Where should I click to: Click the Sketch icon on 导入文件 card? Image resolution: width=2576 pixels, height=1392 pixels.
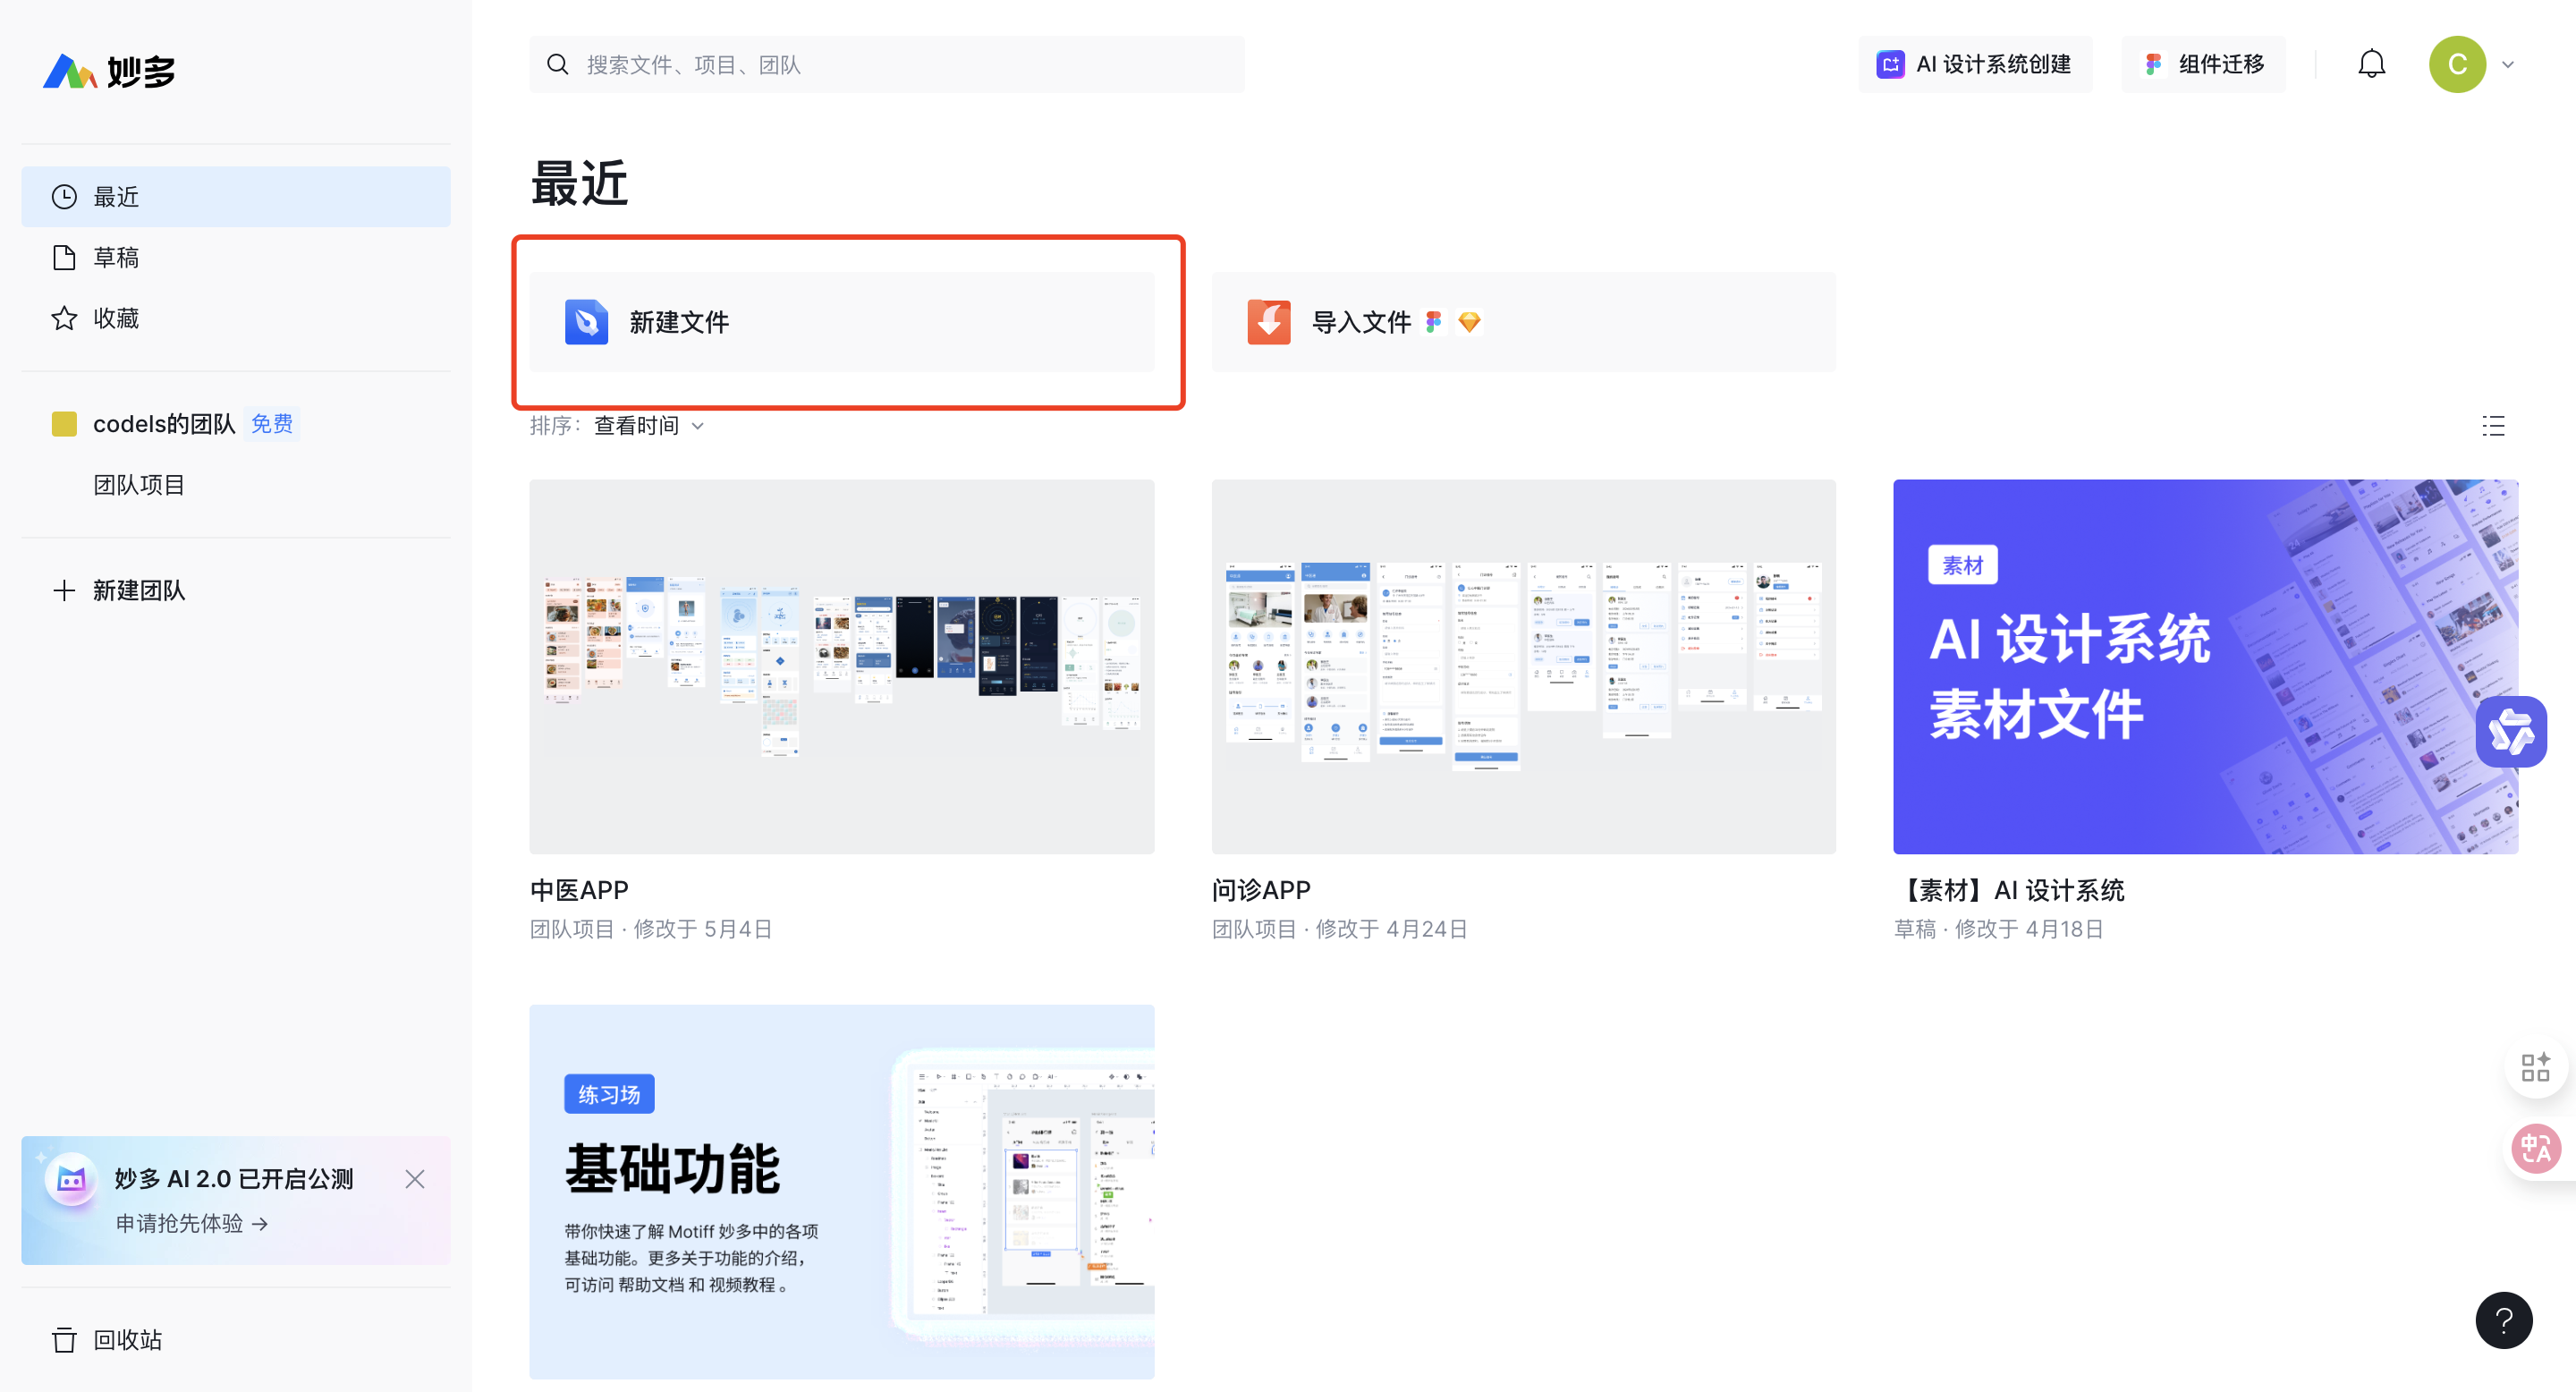[1470, 321]
